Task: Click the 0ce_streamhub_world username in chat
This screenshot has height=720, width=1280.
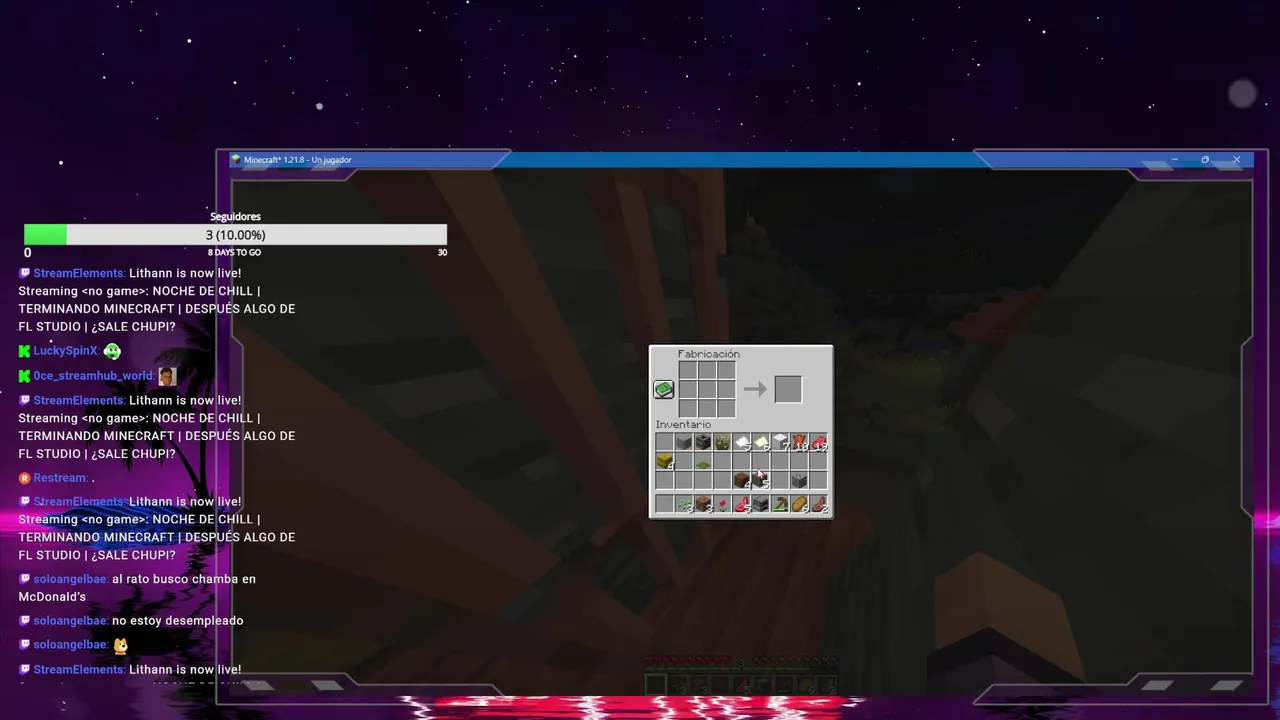Action: [93, 376]
